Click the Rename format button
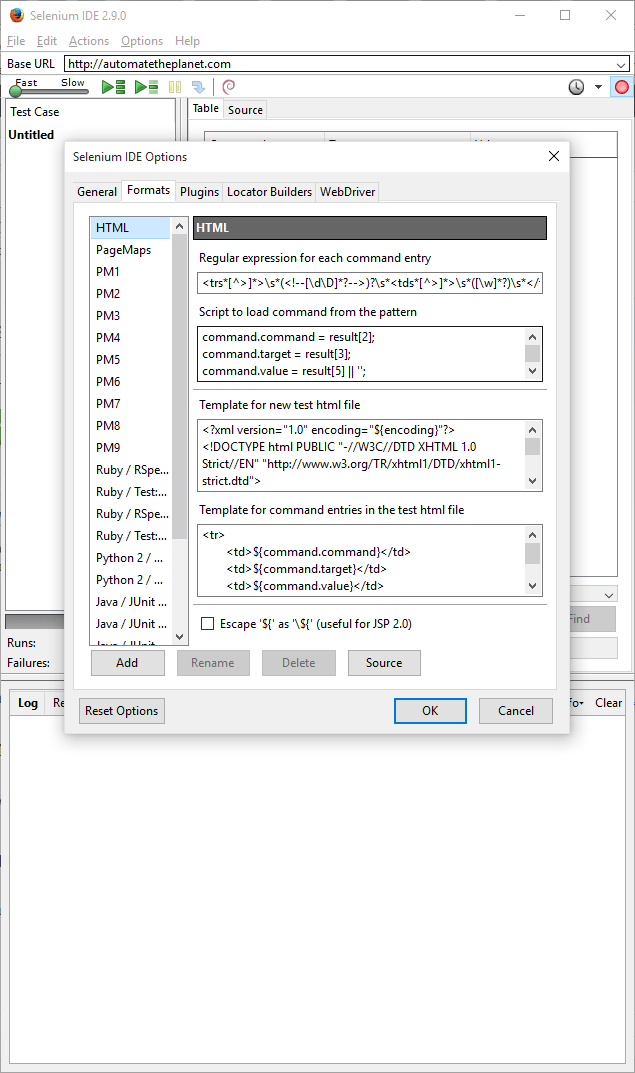Screen dimensions: 635x1073 [213, 662]
